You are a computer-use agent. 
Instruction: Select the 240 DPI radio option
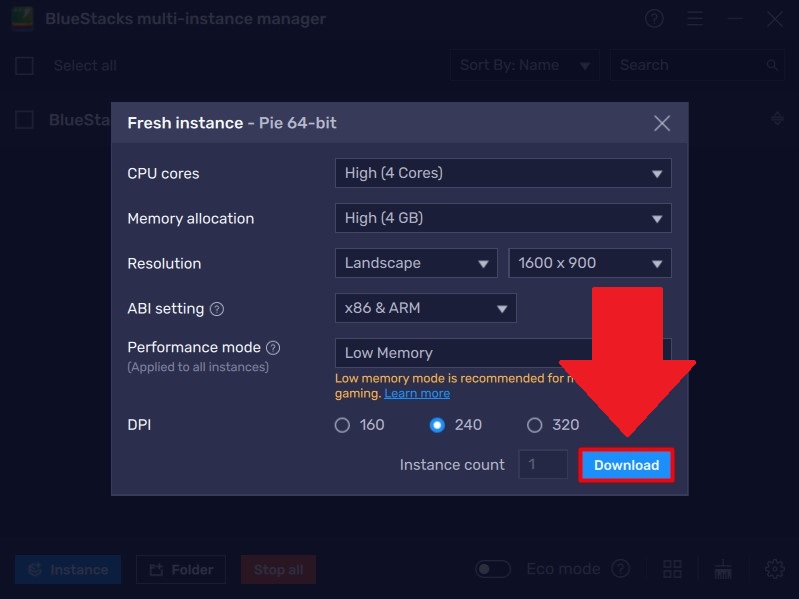(437, 425)
